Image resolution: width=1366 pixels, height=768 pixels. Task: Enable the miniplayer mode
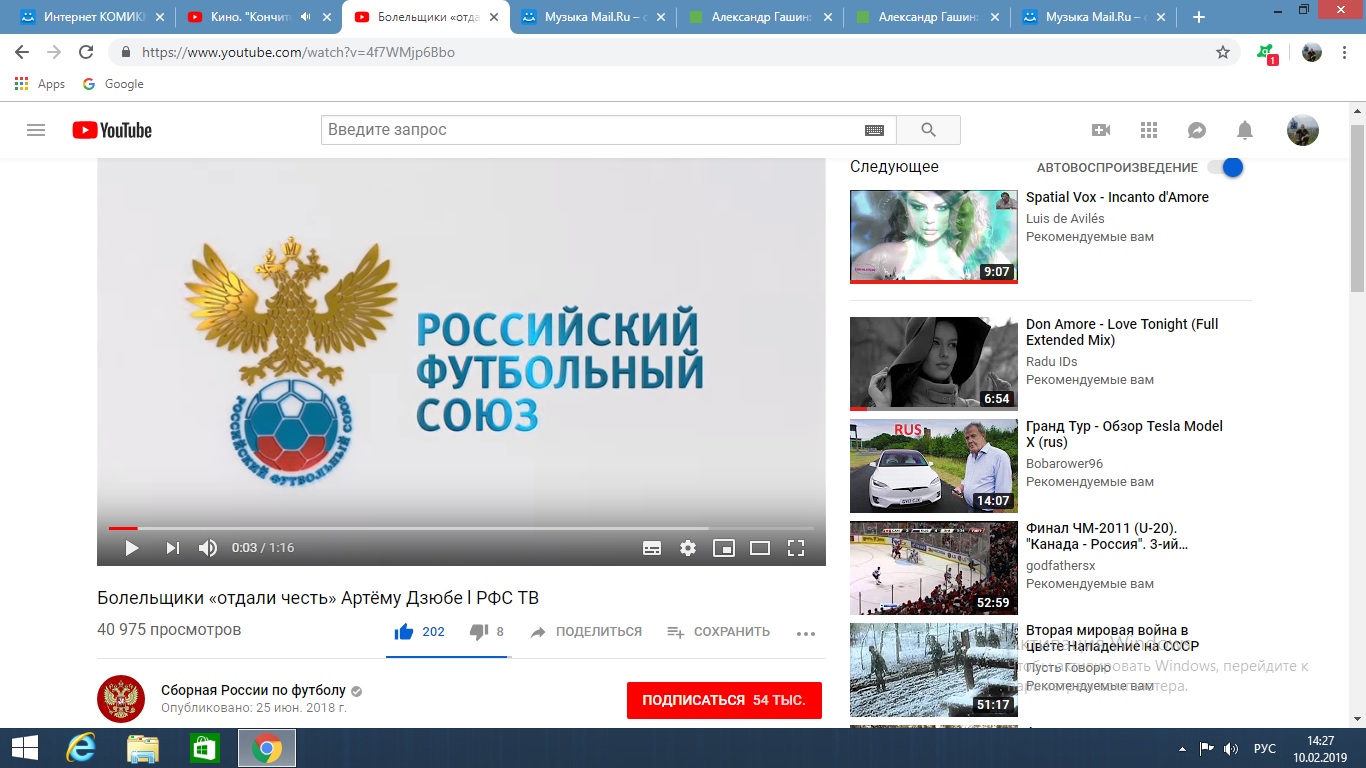[x=724, y=548]
